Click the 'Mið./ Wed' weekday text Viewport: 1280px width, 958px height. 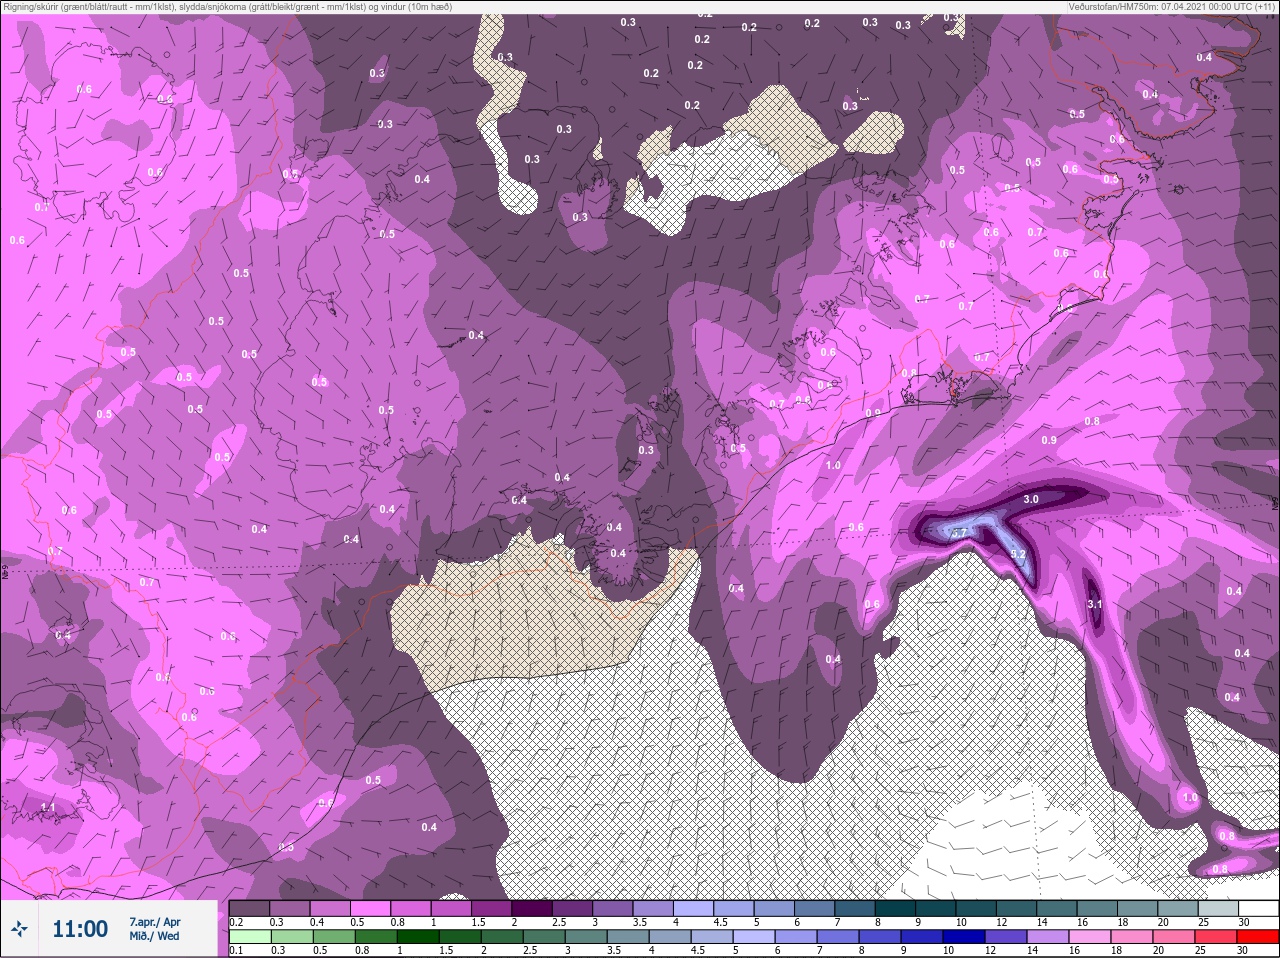pyautogui.click(x=154, y=936)
